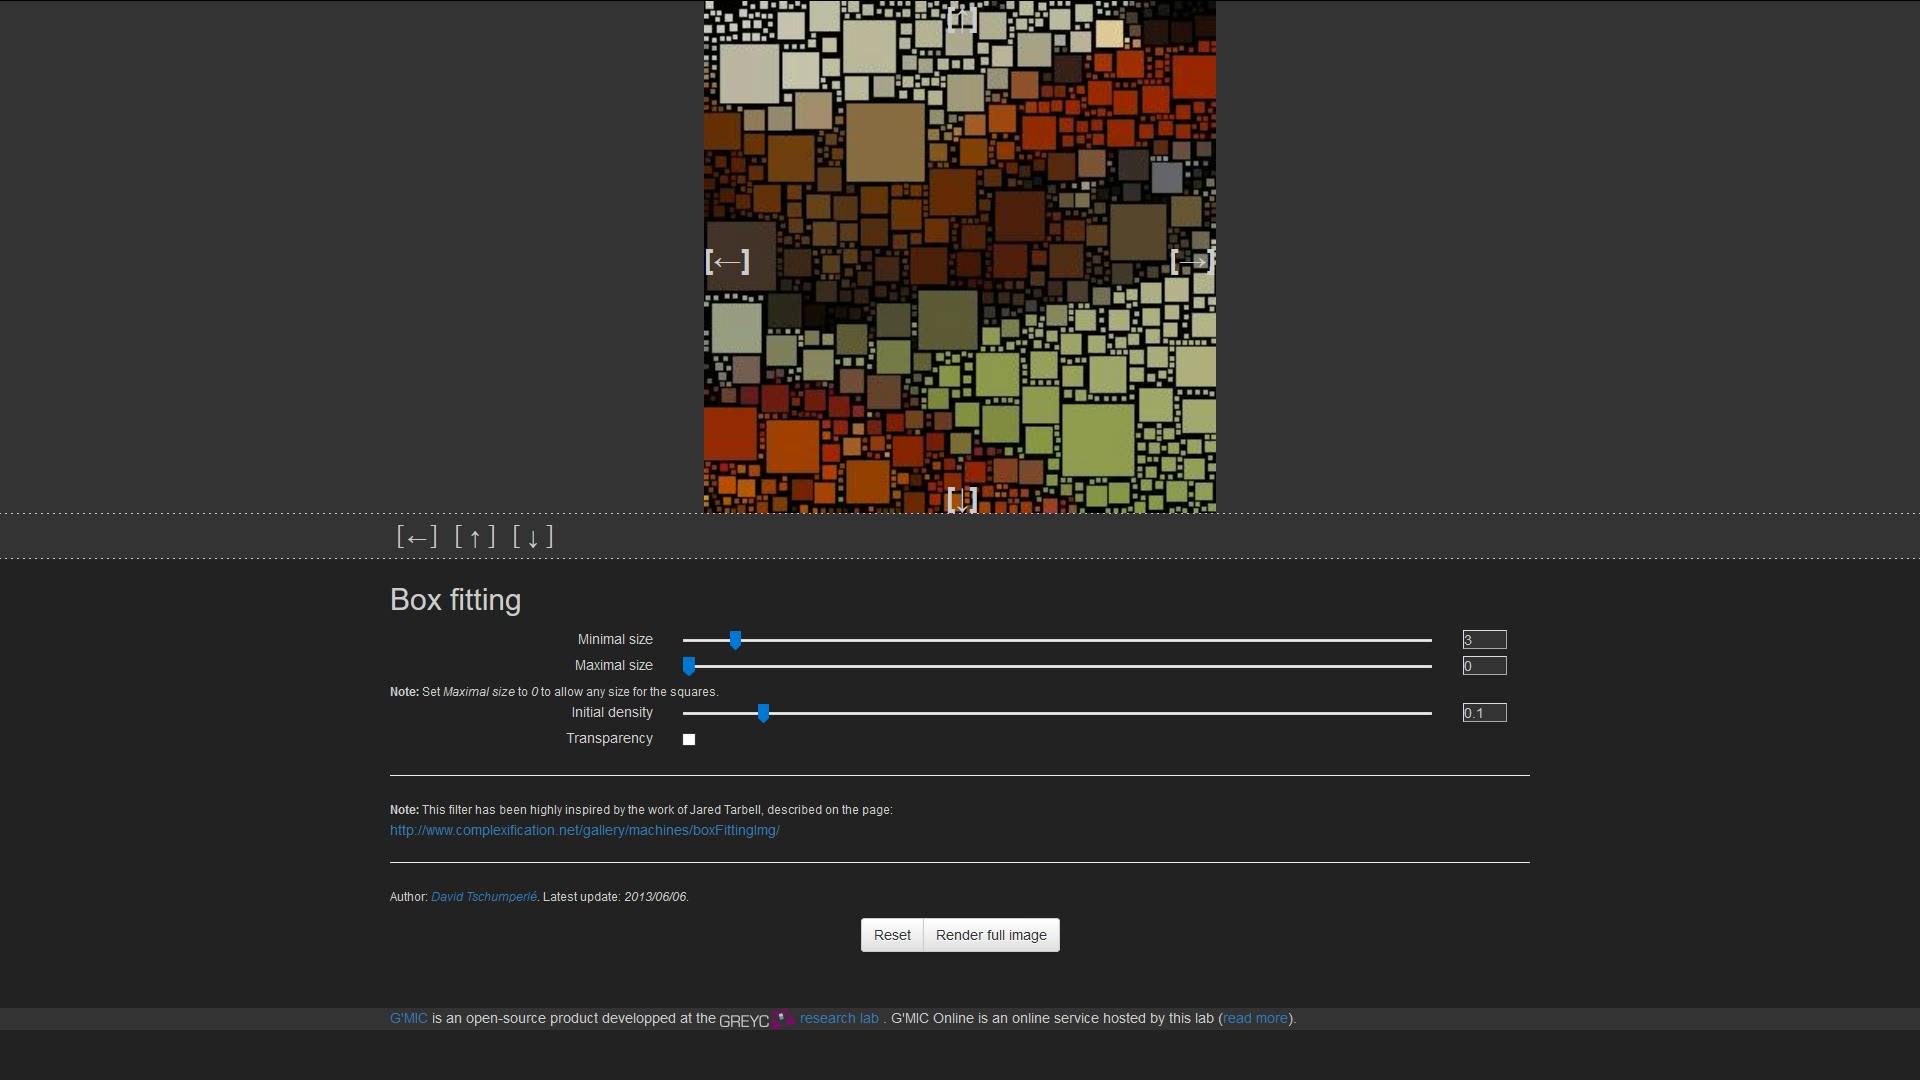Click the Initial density slider handle
The image size is (1920, 1080).
click(763, 713)
